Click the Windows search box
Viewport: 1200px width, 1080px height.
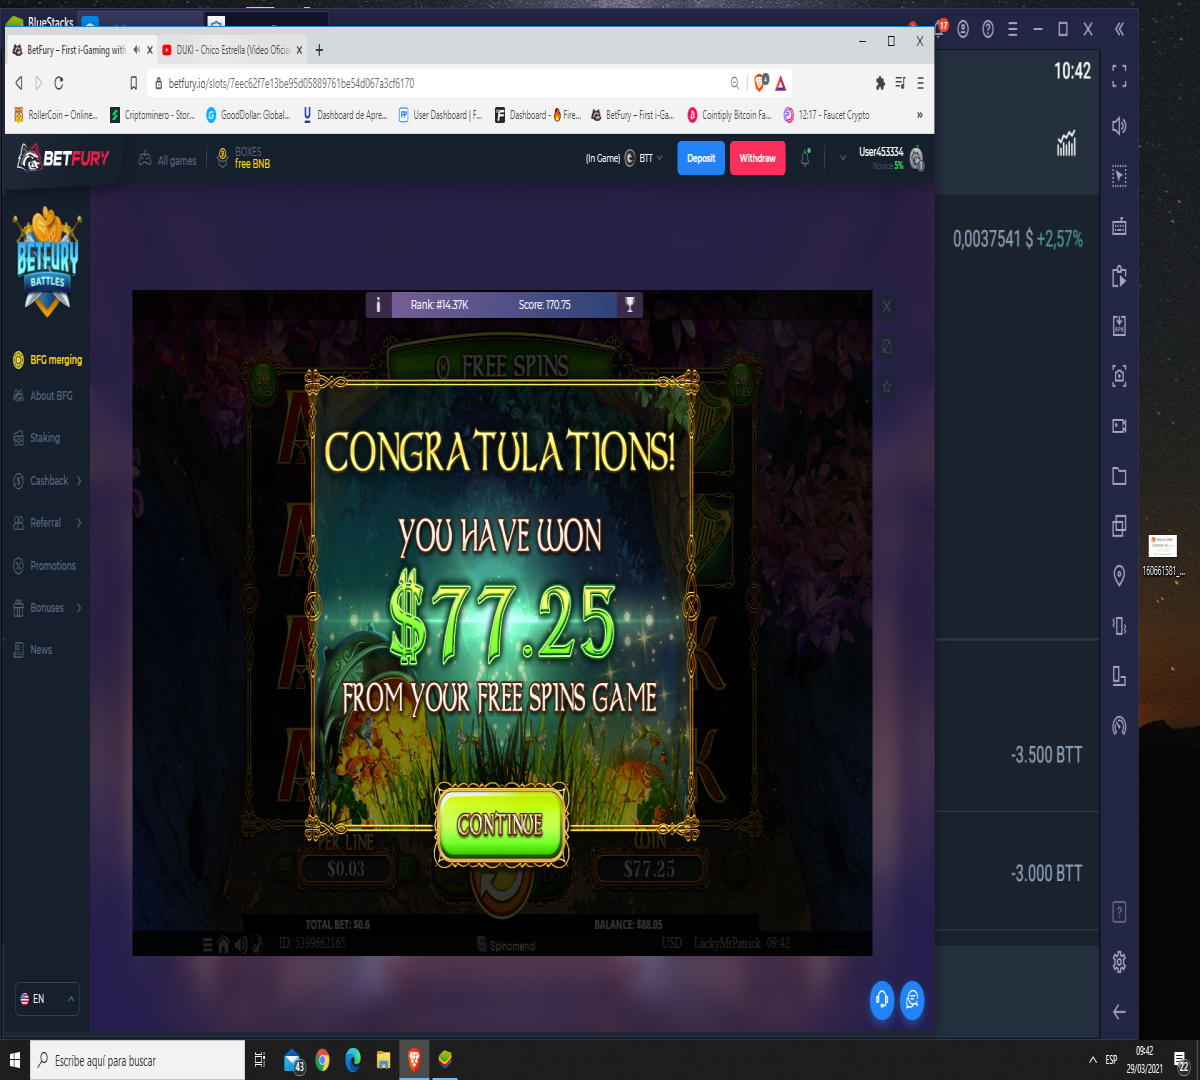[137, 1060]
